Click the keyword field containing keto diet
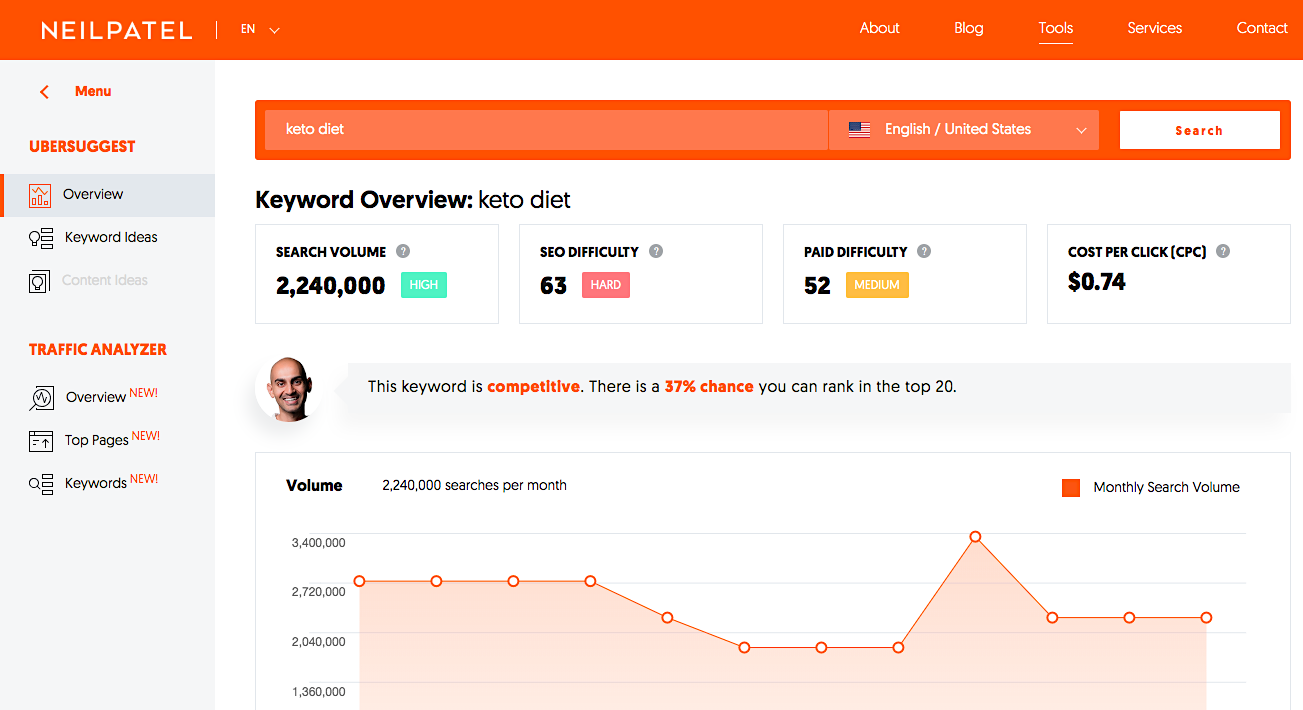The image size is (1303, 710). coord(546,130)
